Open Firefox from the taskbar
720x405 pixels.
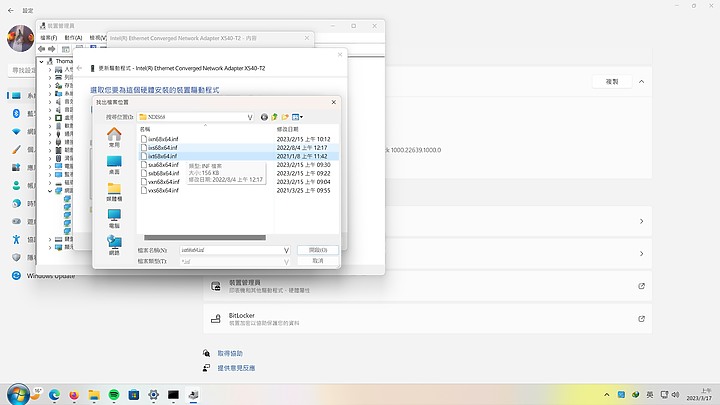pos(74,394)
